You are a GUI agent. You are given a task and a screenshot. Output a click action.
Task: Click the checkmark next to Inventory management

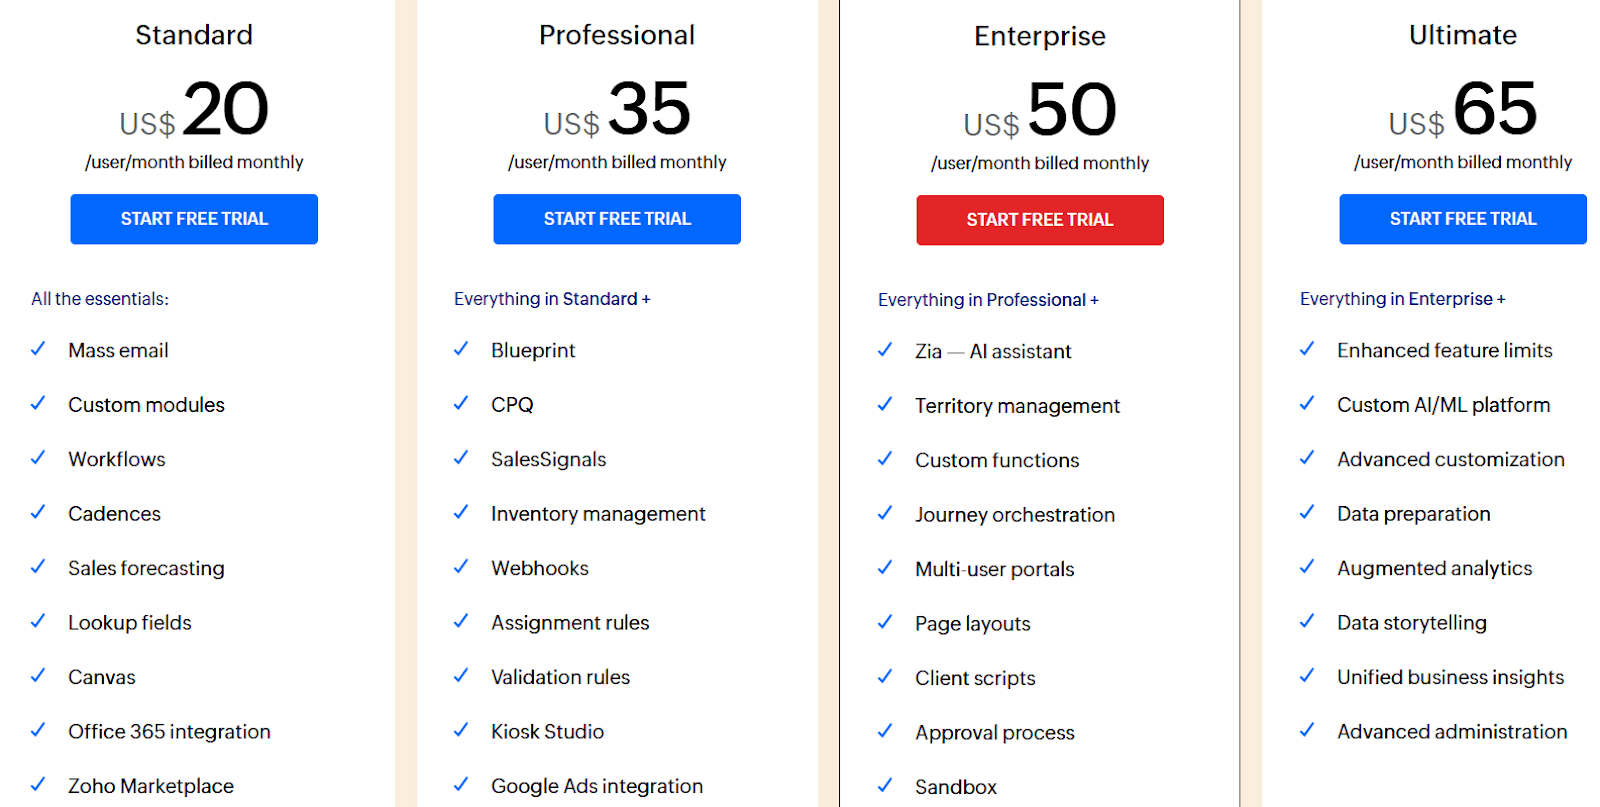click(461, 514)
